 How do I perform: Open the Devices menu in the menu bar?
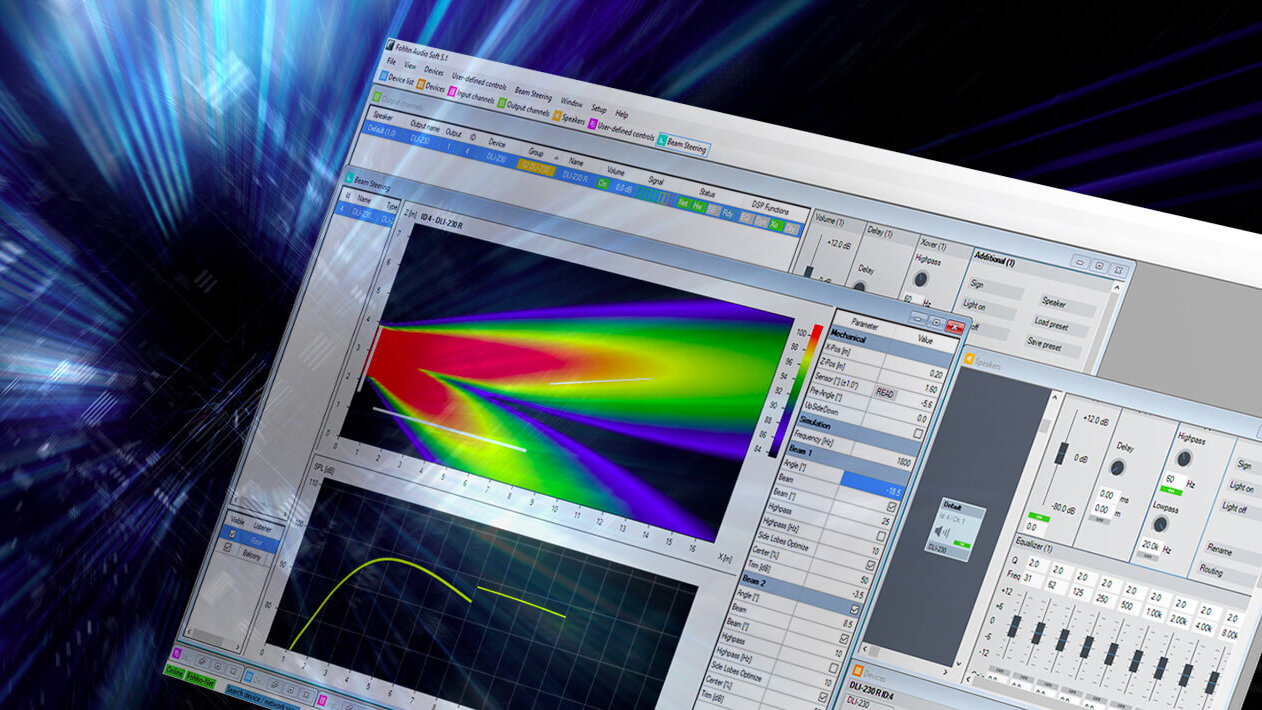point(434,71)
